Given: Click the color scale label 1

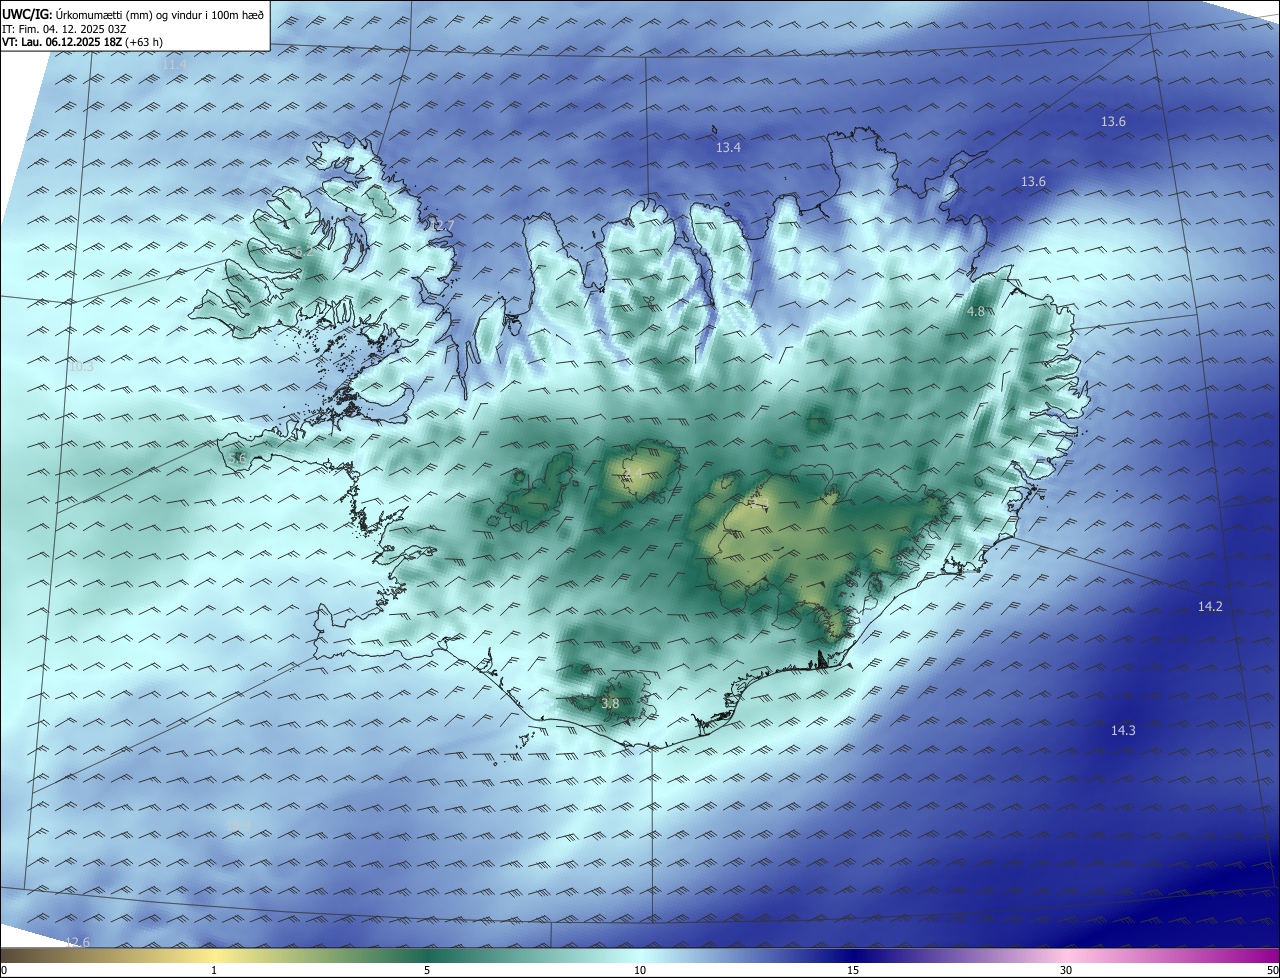Looking at the screenshot, I should coord(214,970).
